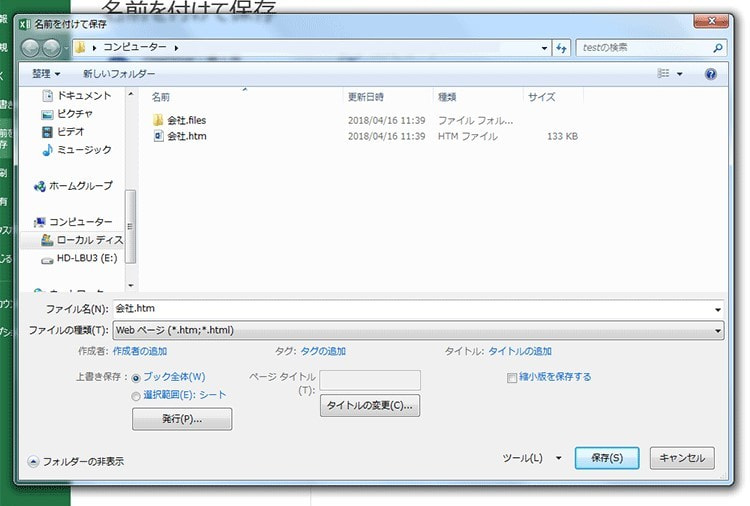The width and height of the screenshot is (750, 506).
Task: Click the 保存 button
Action: (607, 458)
